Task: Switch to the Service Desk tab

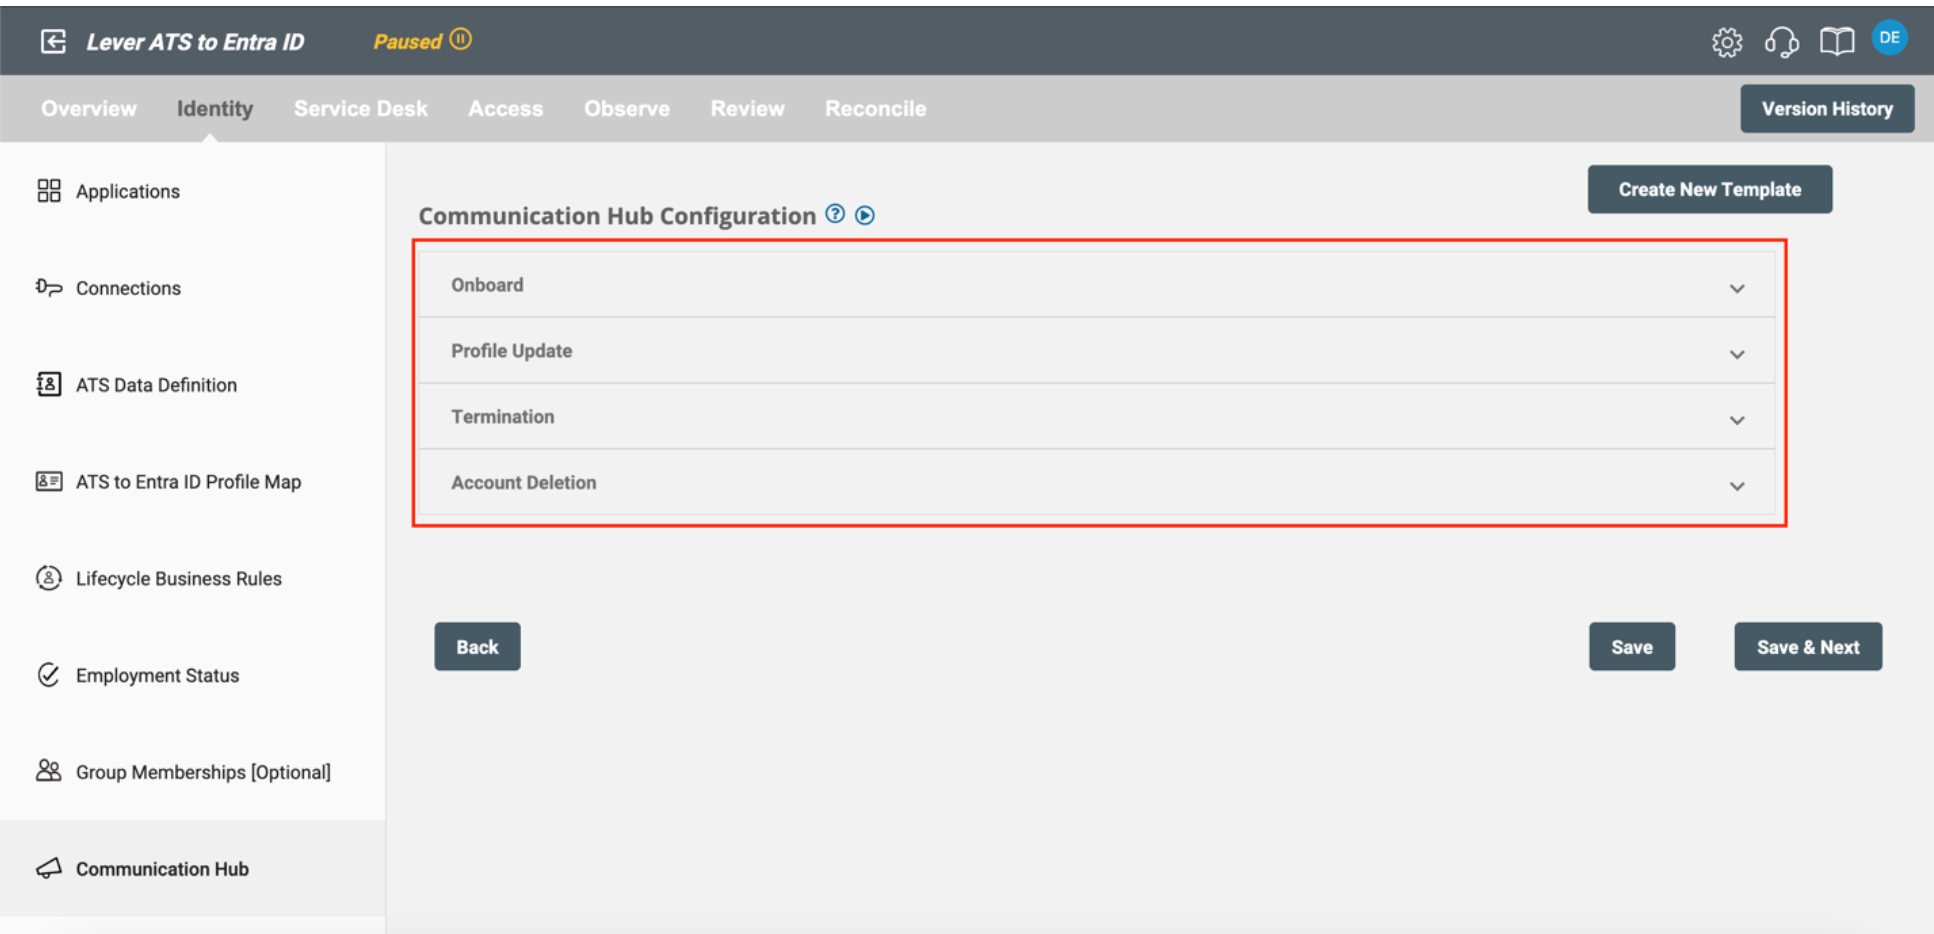Action: (x=360, y=109)
